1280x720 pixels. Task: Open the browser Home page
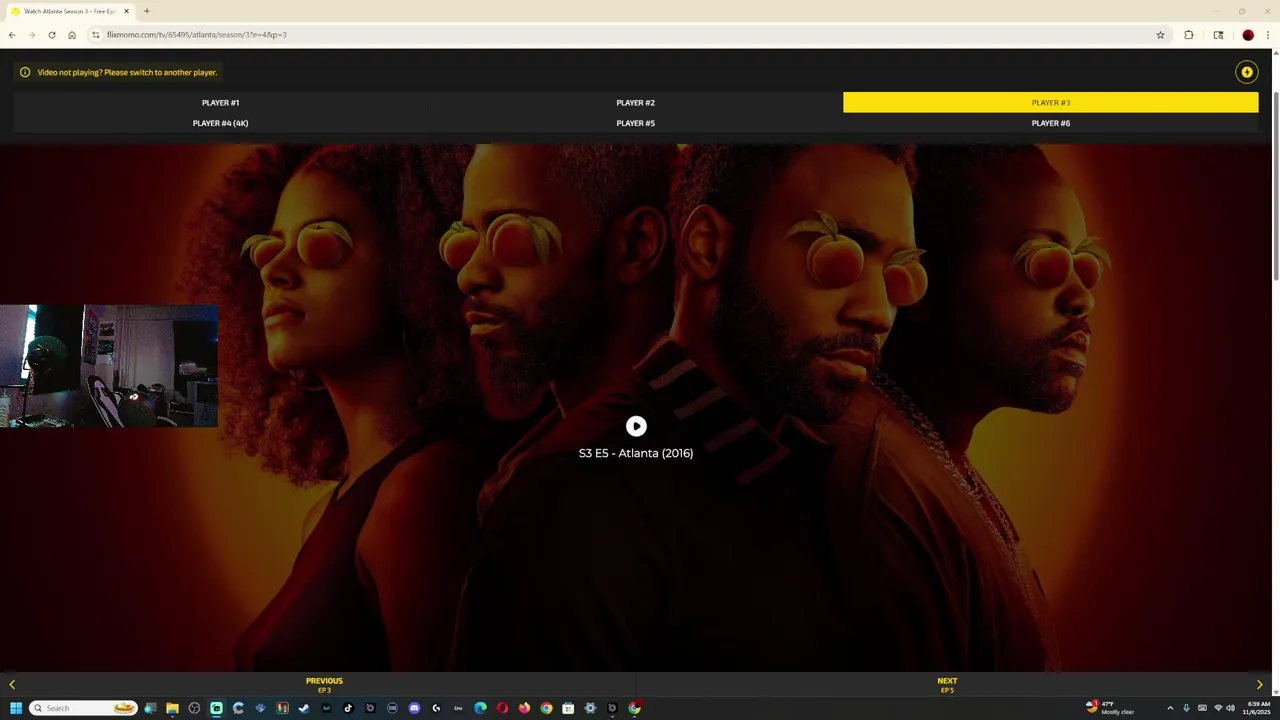(x=72, y=35)
